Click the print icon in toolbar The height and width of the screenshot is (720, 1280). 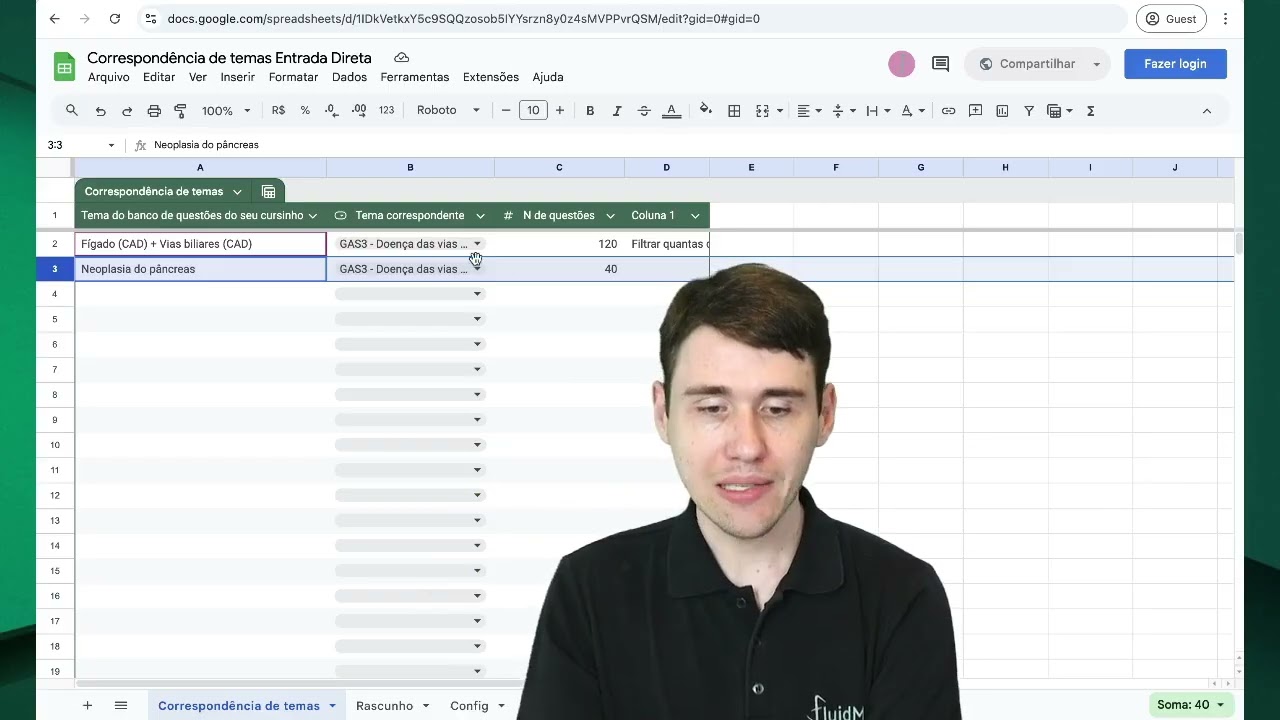pos(154,111)
